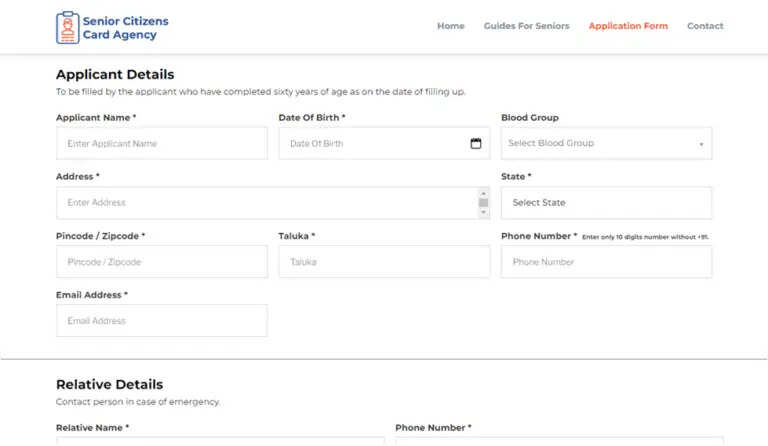Expand the Select Blood Group dropdown

[606, 143]
